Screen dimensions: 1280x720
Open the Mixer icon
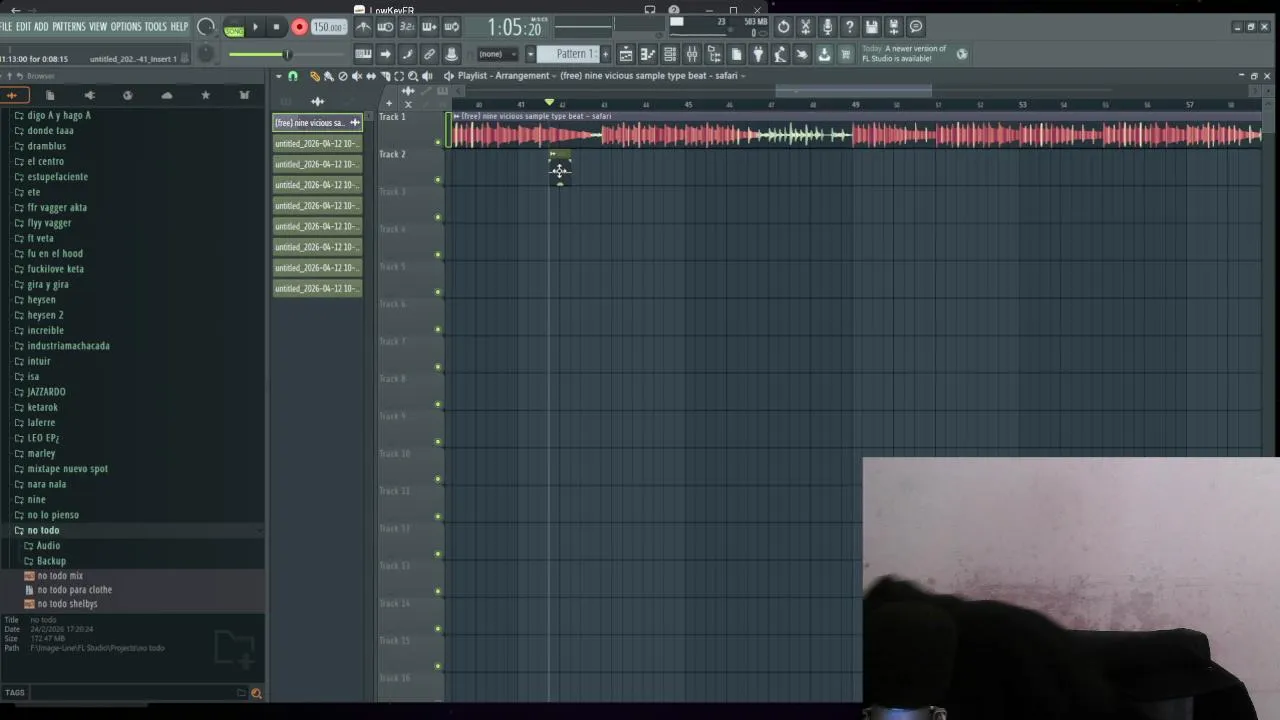pos(692,54)
